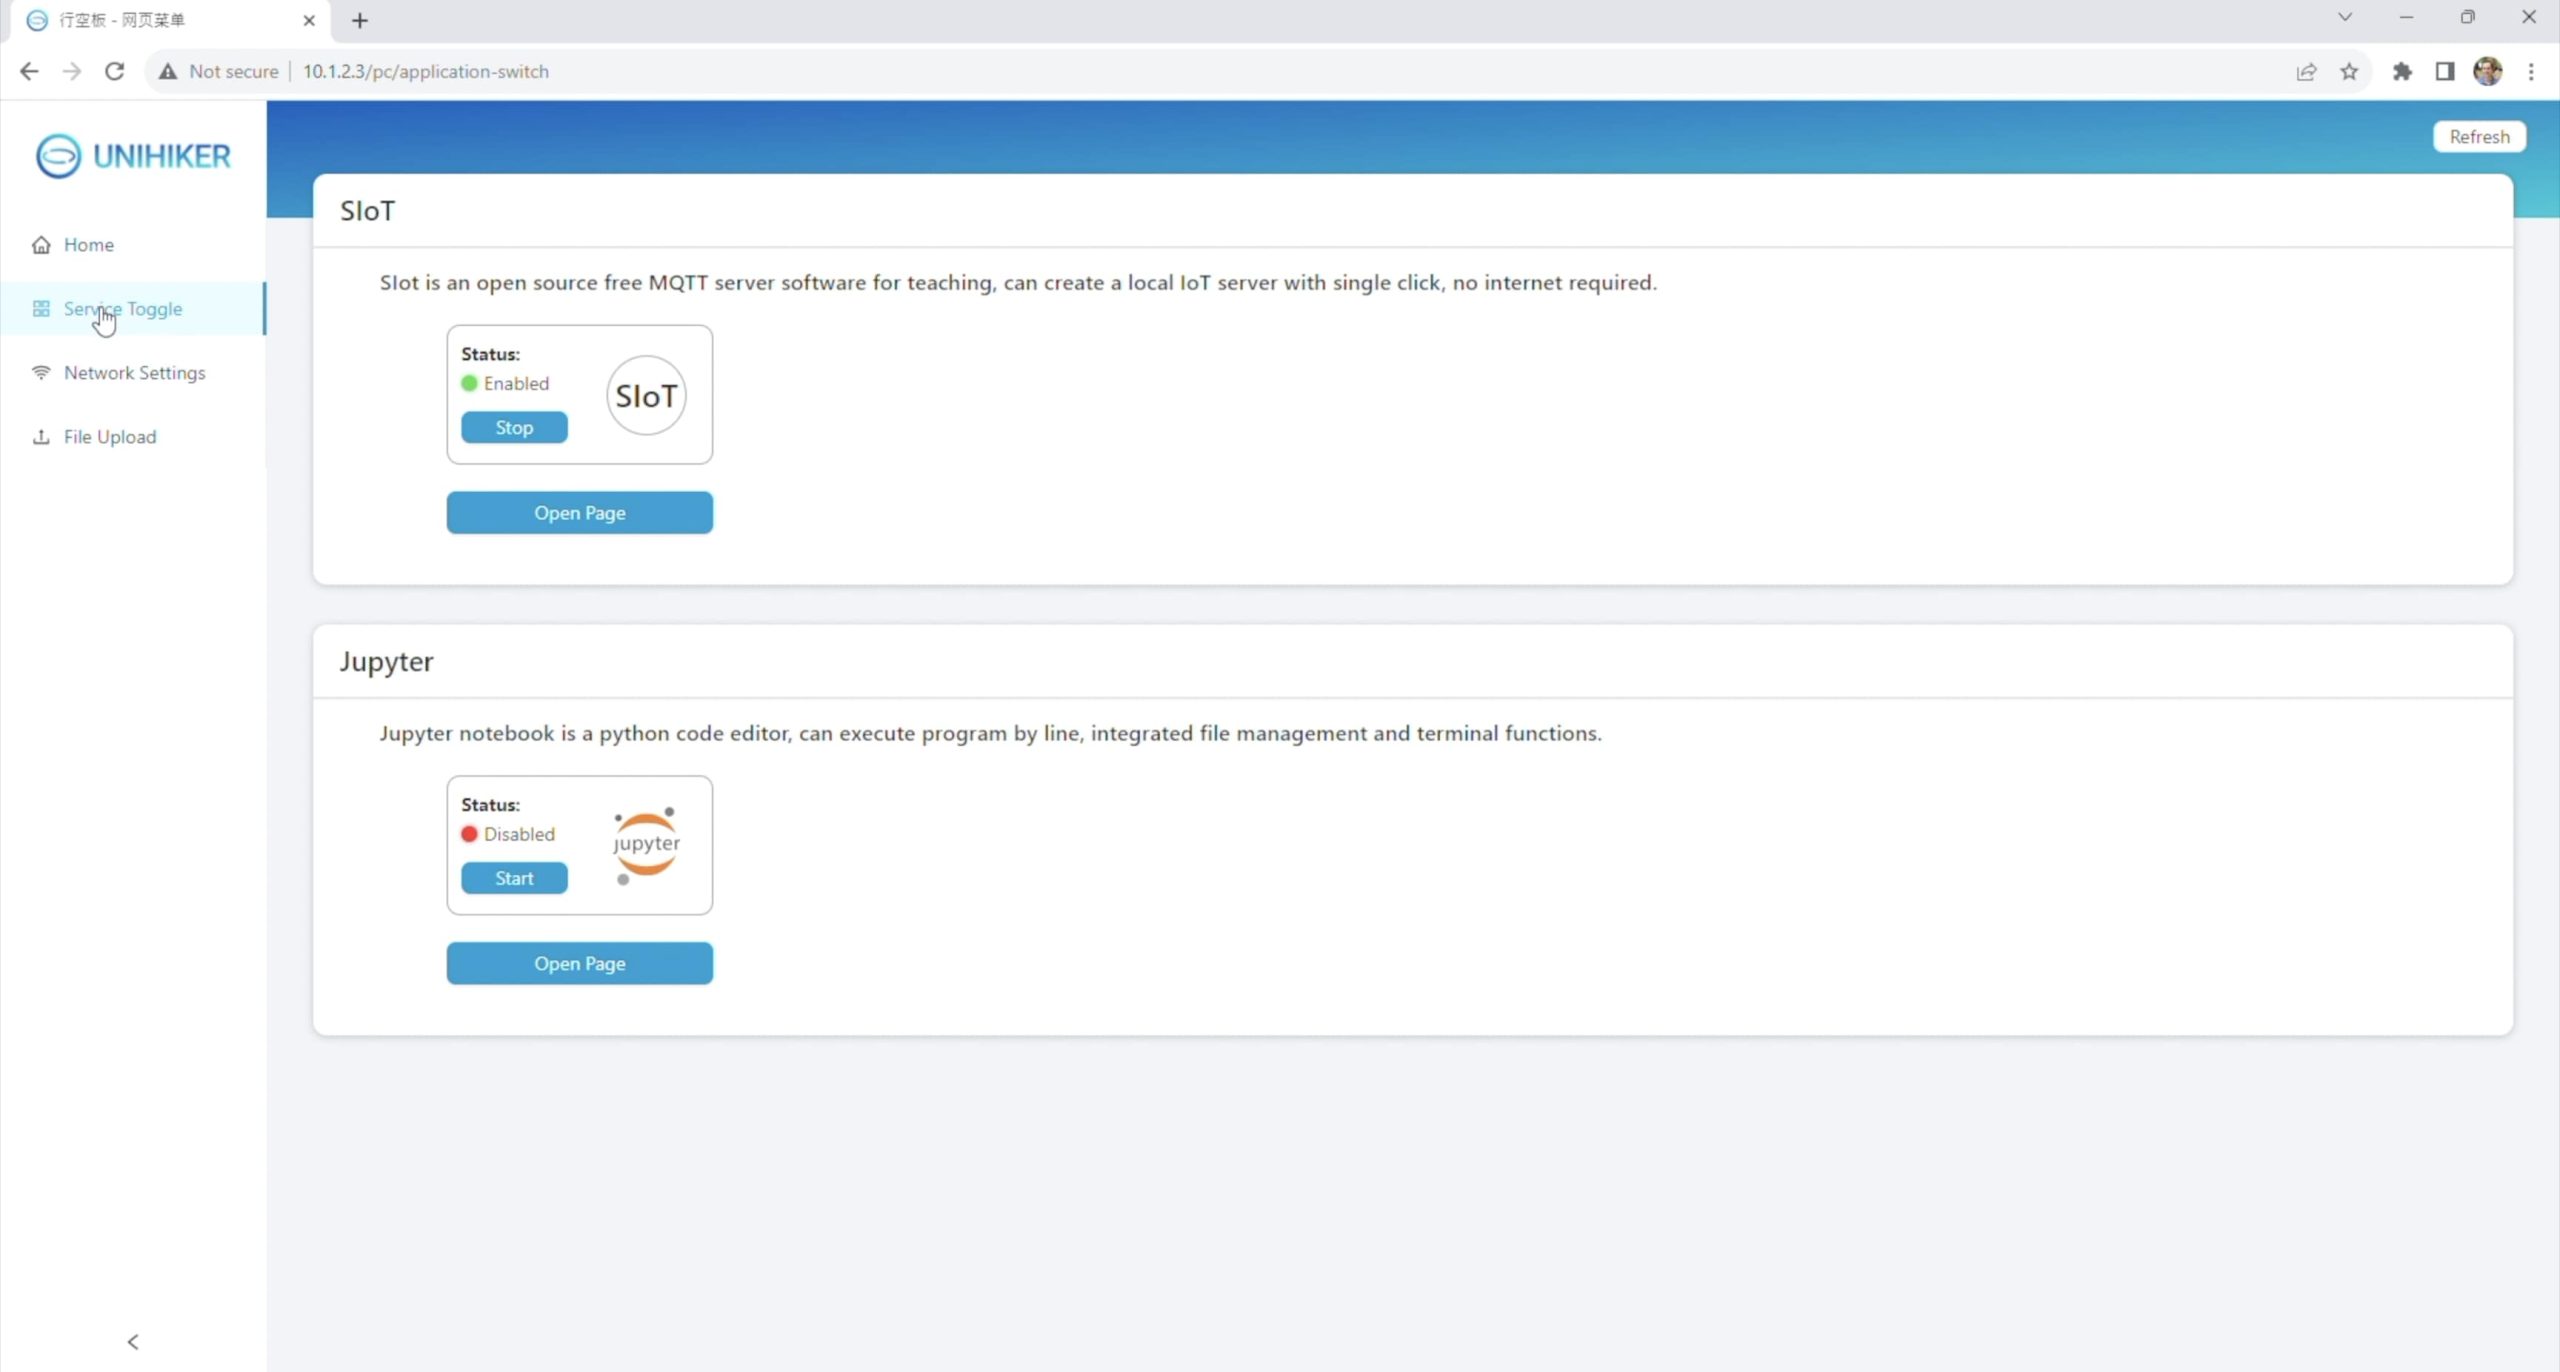Open the browser side panel icon
The image size is (2560, 1372).
2445,71
